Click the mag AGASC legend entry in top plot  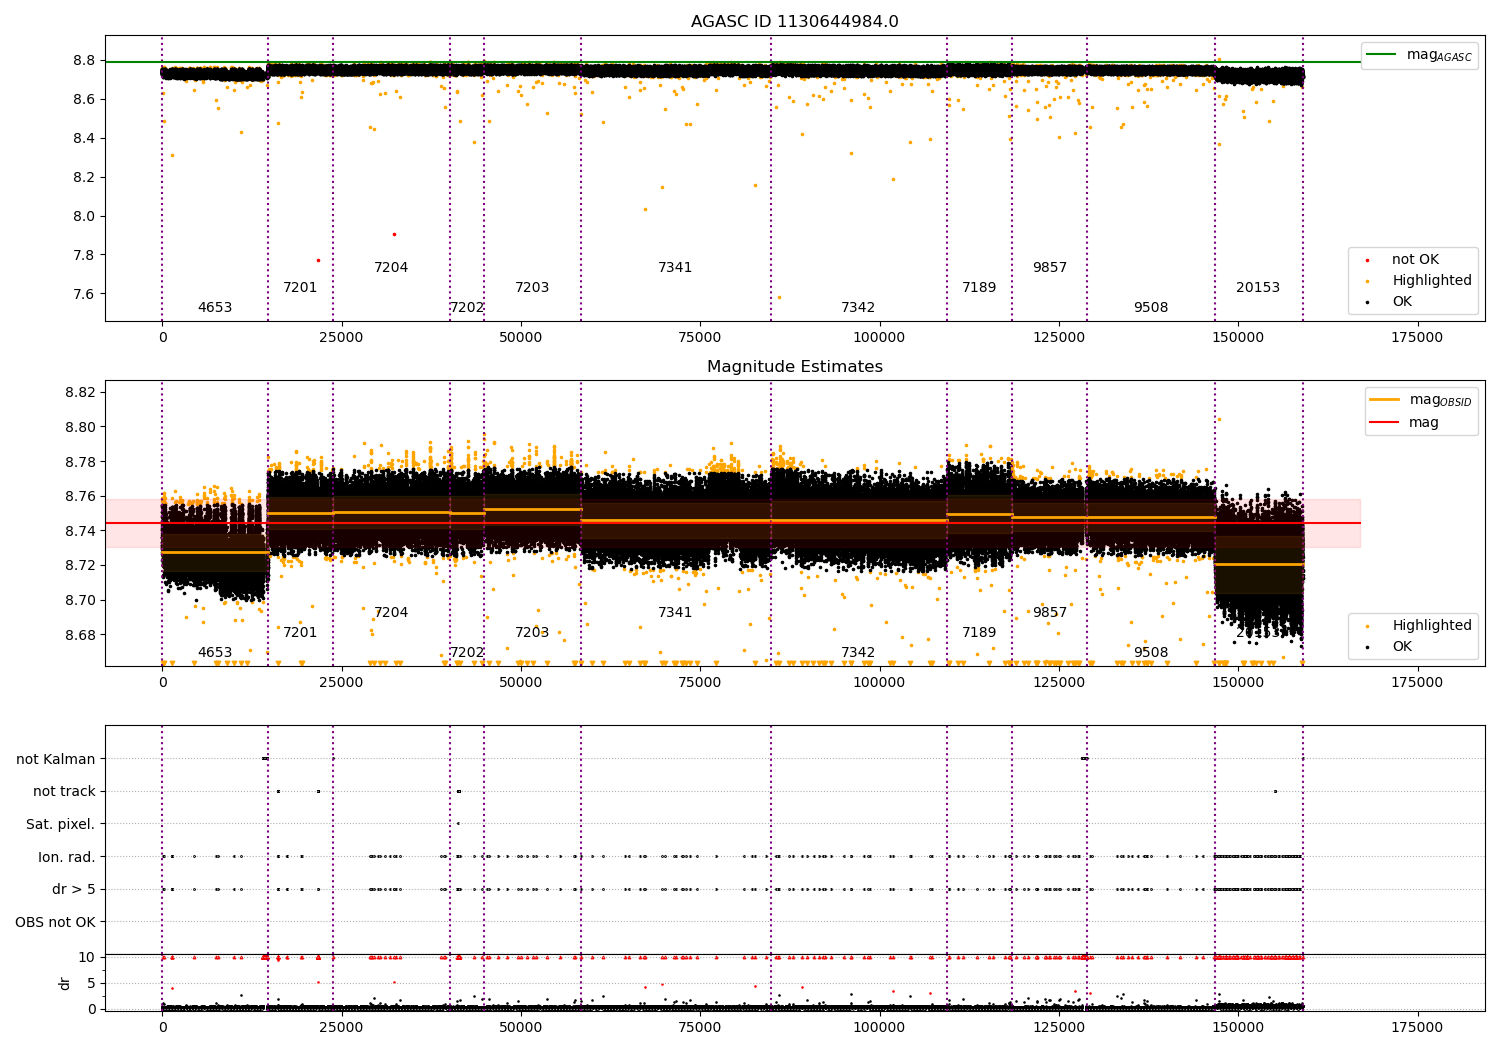coord(1420,55)
